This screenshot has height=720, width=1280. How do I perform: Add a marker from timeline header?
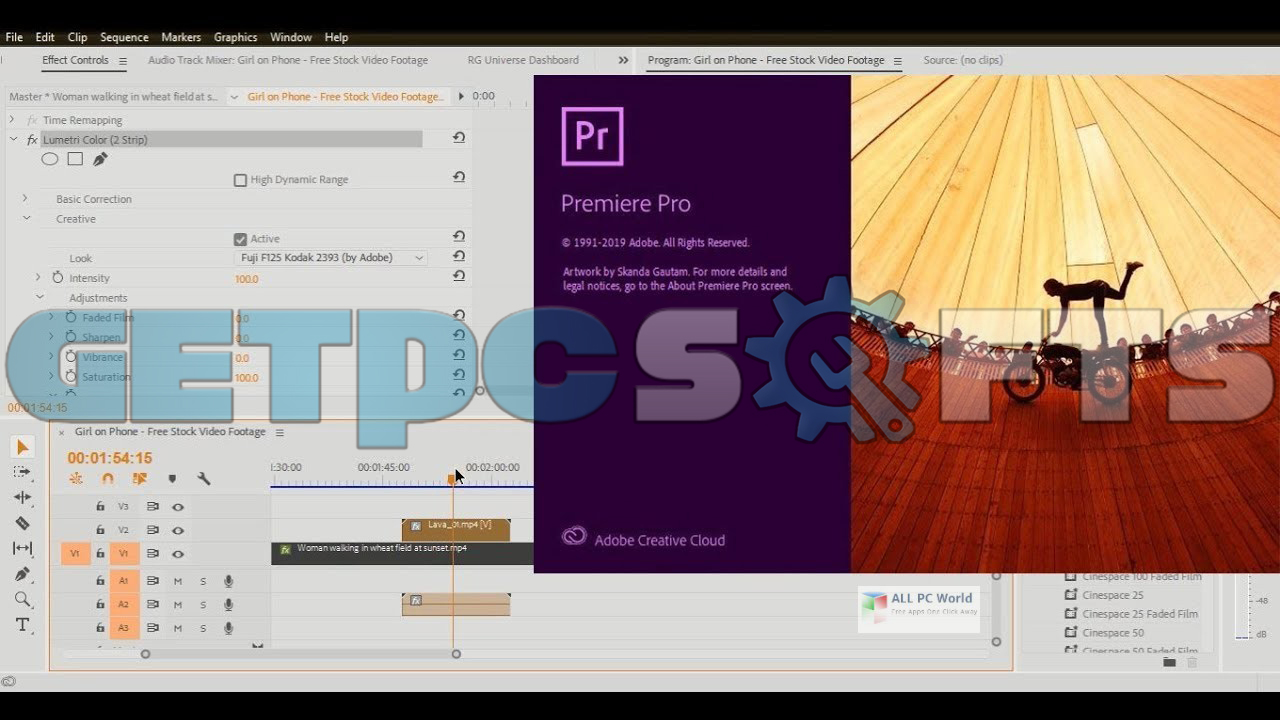click(x=172, y=479)
